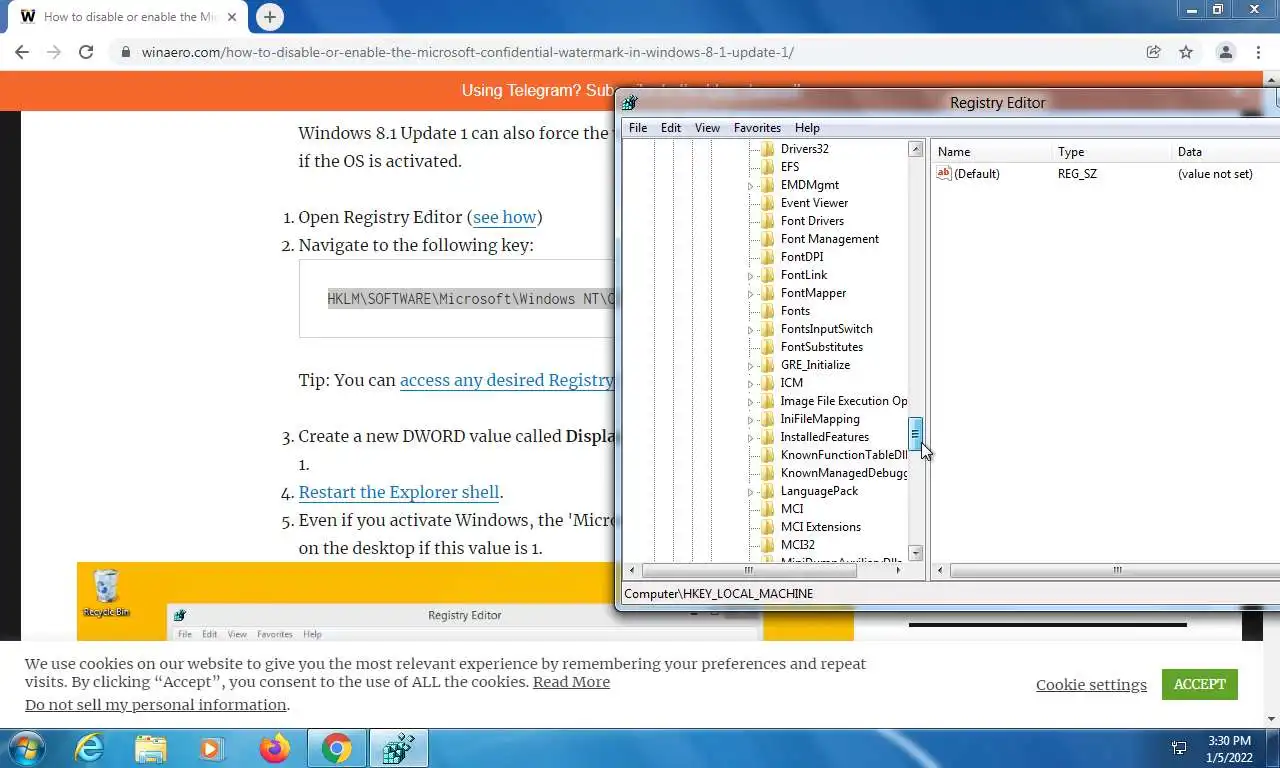Viewport: 1280px width, 768px height.
Task: Click tree pane horizontal scrollbar thumb
Action: coord(747,570)
